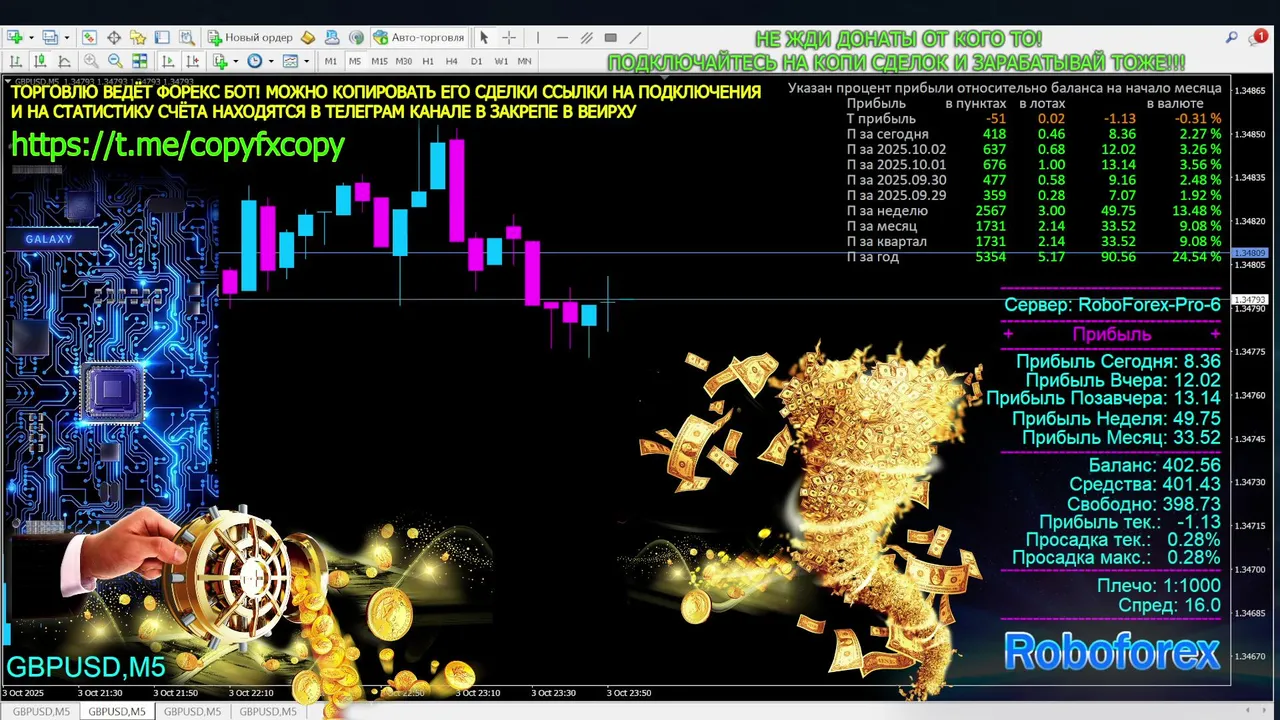
Task: Toggle the chart shift icon with red arrow
Action: pyautogui.click(x=193, y=61)
